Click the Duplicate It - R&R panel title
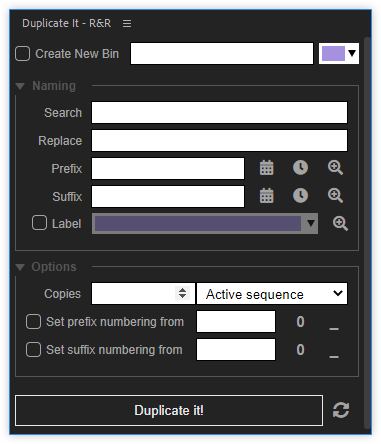This screenshot has height=444, width=381. (x=67, y=23)
